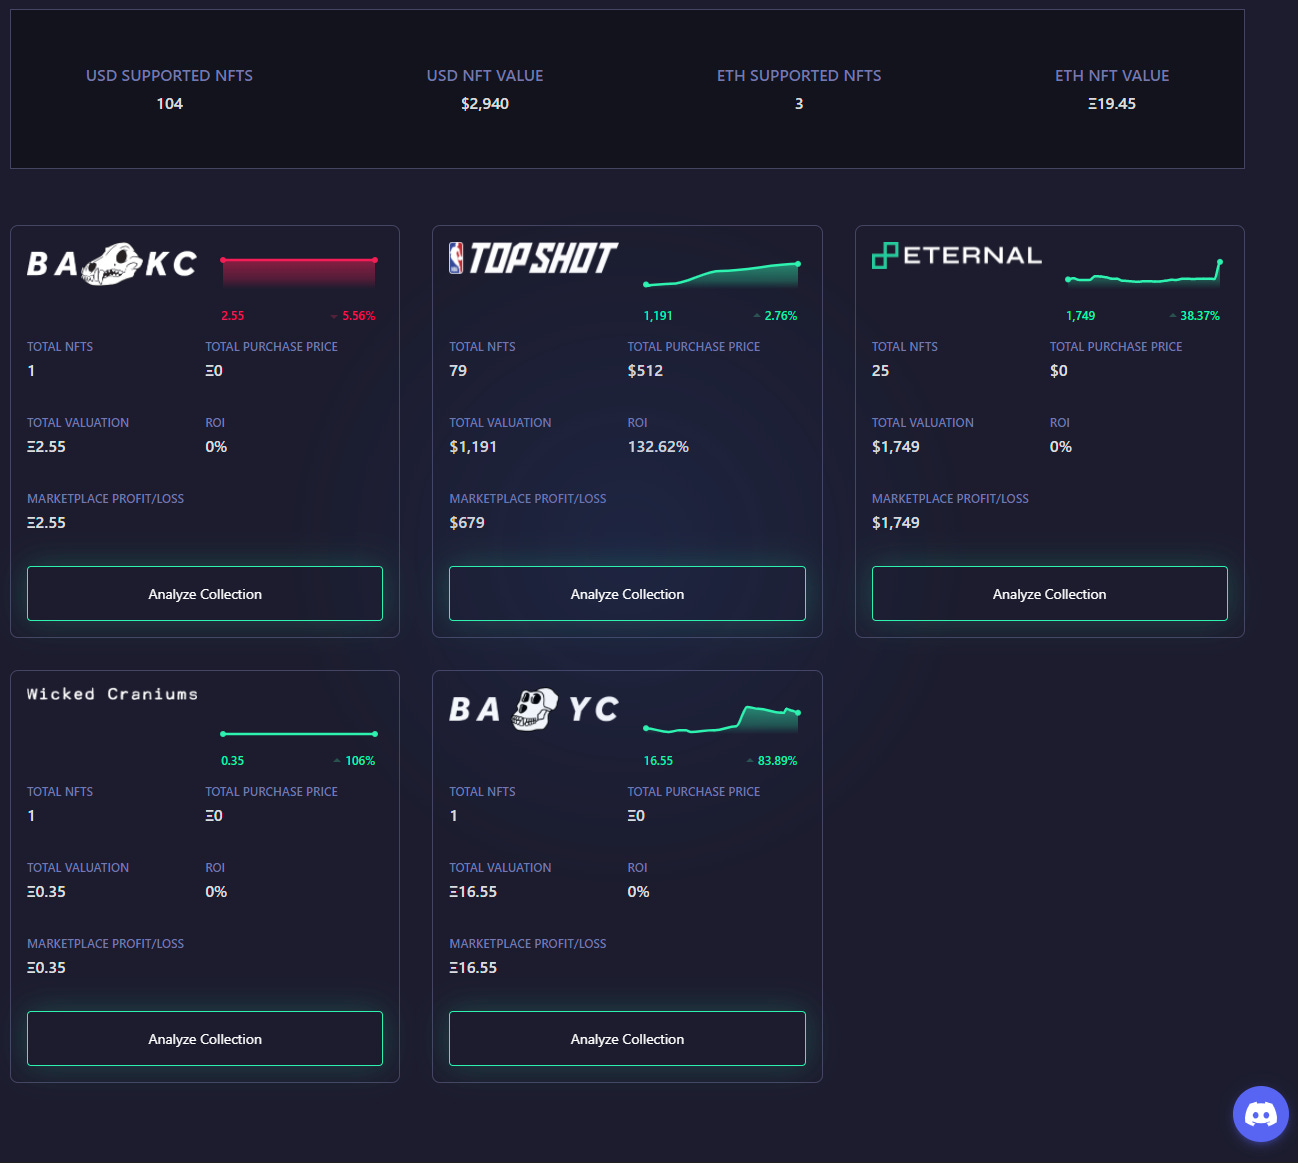1298x1163 pixels.
Task: Click the Wicked Craniums flat price chart
Action: 299,734
